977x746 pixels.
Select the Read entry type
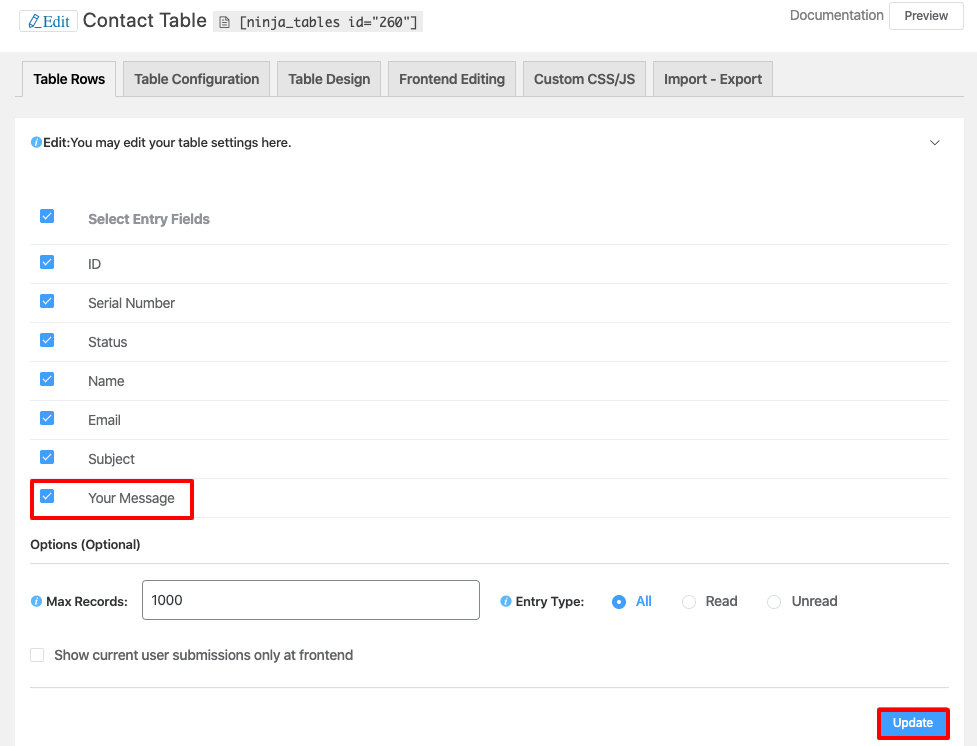689,602
